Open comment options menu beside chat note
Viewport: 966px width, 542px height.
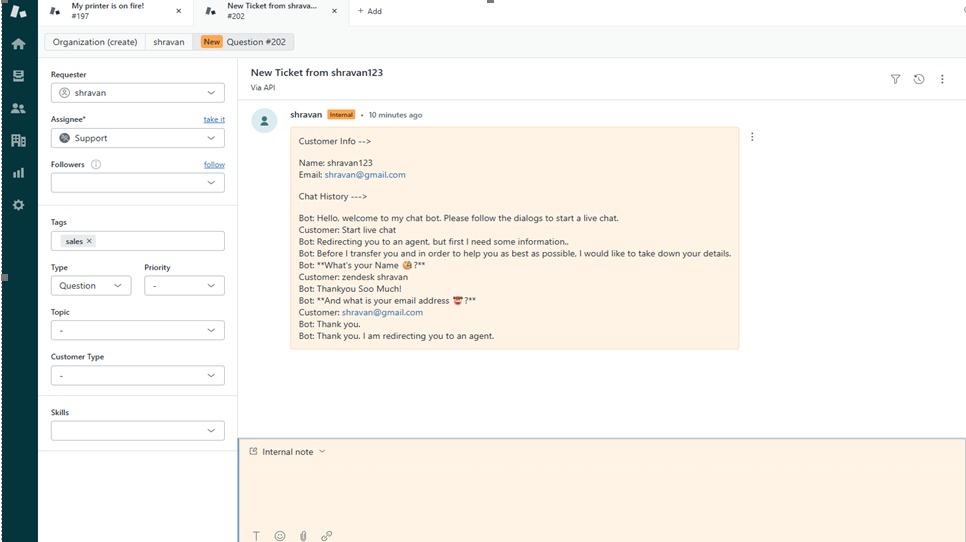752,137
